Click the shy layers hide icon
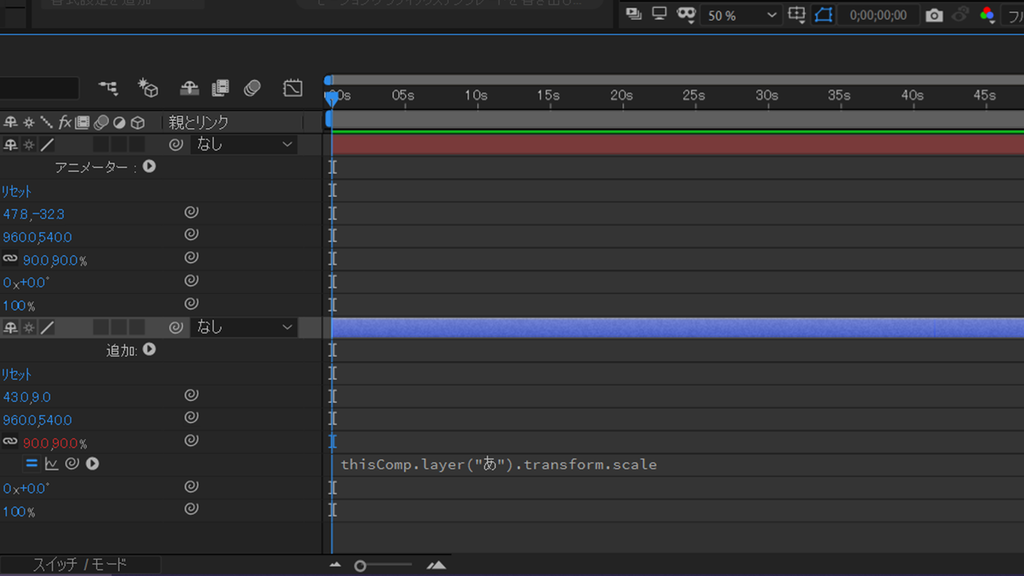The height and width of the screenshot is (576, 1024). tap(189, 88)
